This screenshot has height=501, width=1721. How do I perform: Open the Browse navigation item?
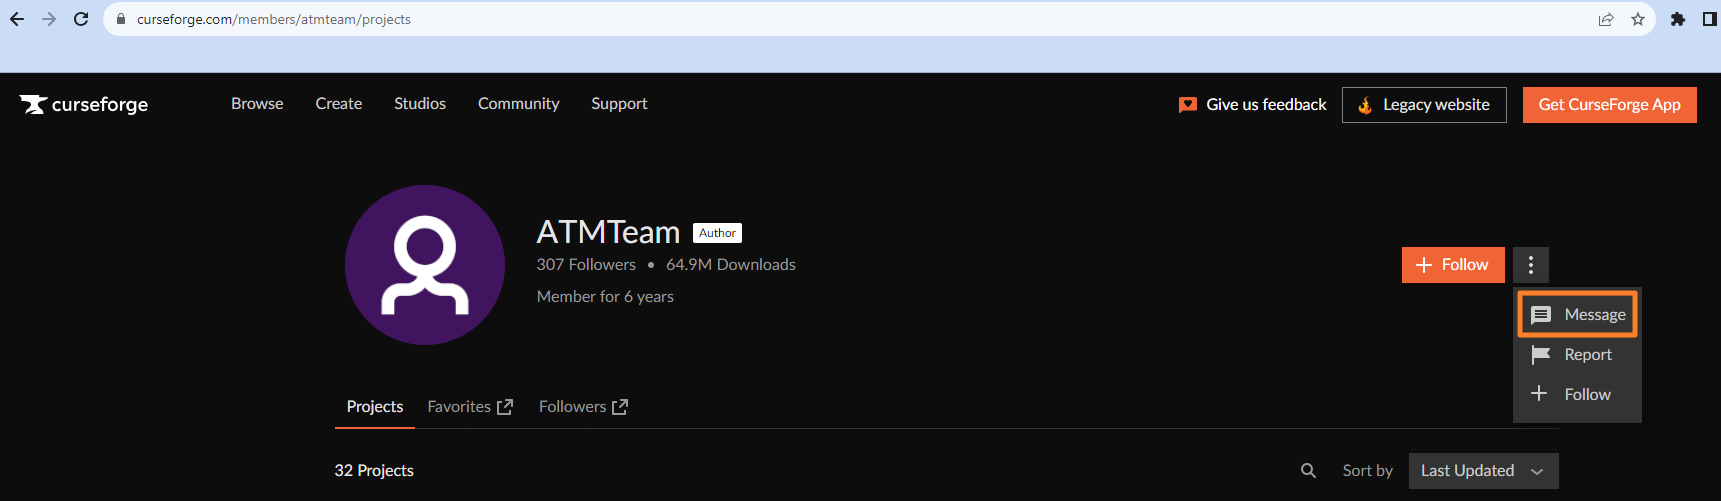[x=257, y=104]
